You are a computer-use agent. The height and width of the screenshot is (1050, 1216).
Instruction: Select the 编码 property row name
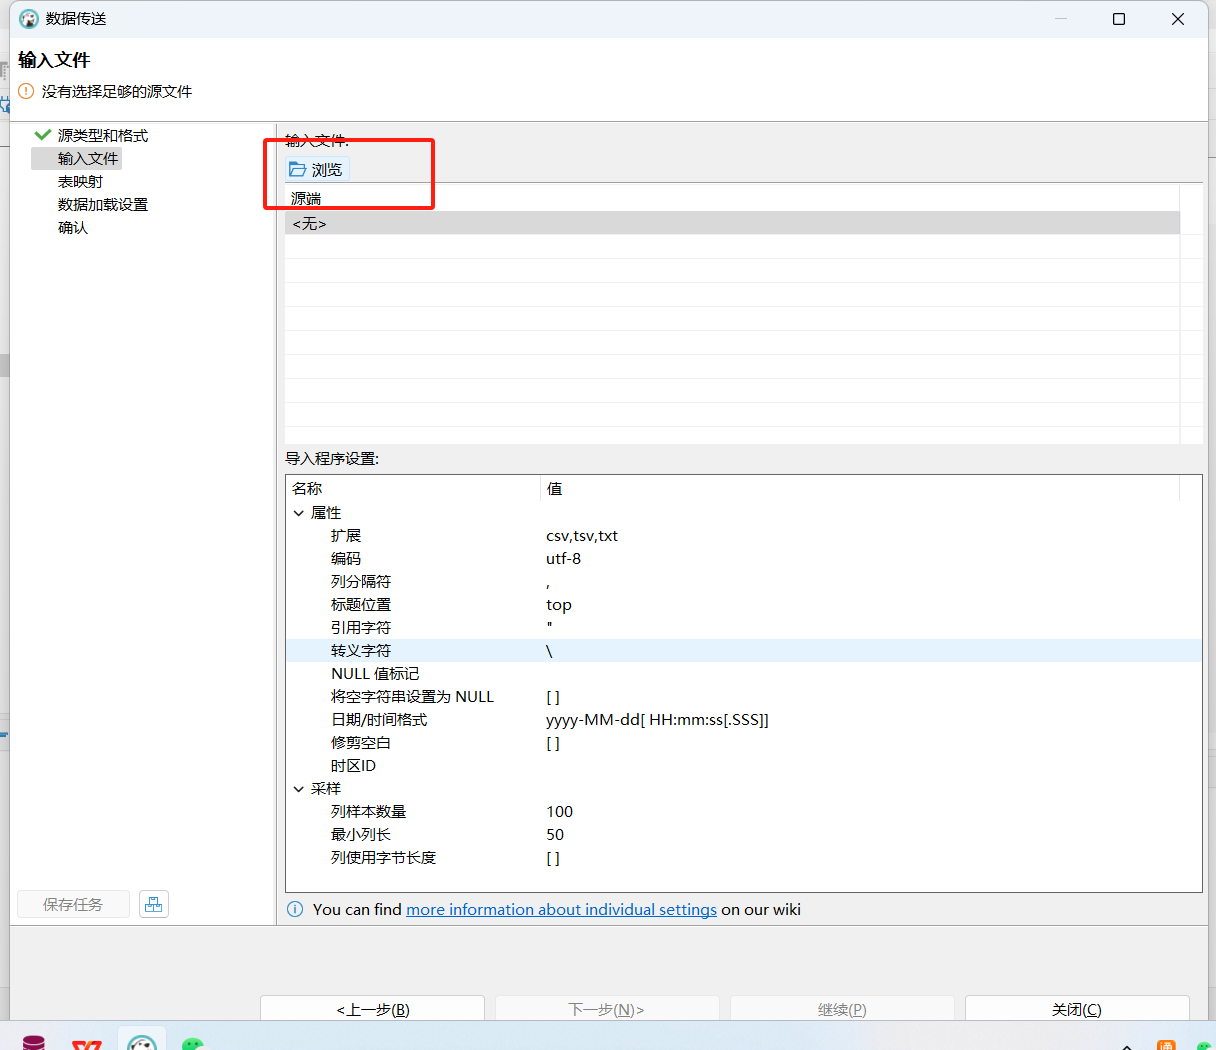point(346,559)
